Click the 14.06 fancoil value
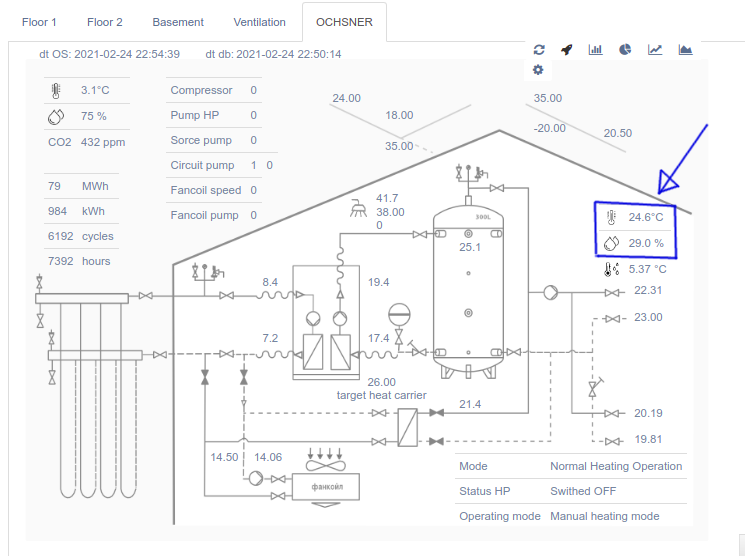The width and height of the screenshot is (745, 556). [x=268, y=457]
